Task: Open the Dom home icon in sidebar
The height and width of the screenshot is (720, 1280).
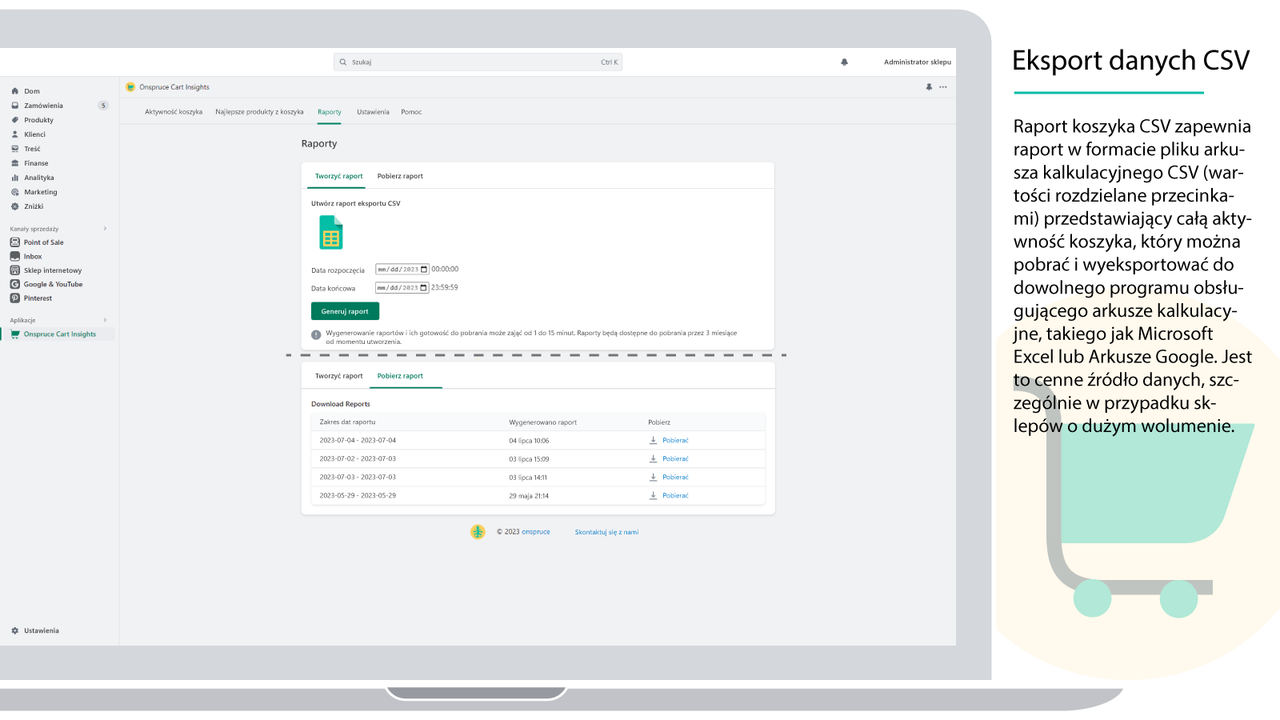Action: pos(15,91)
